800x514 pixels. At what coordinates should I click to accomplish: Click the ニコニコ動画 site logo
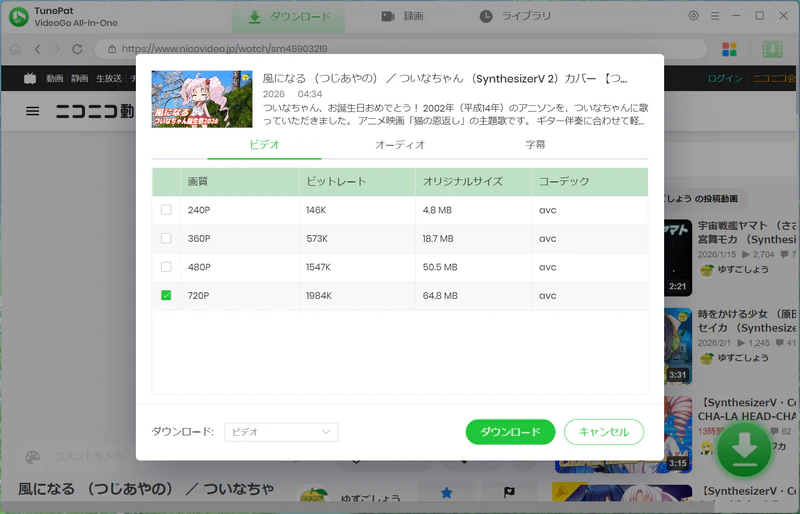point(95,111)
